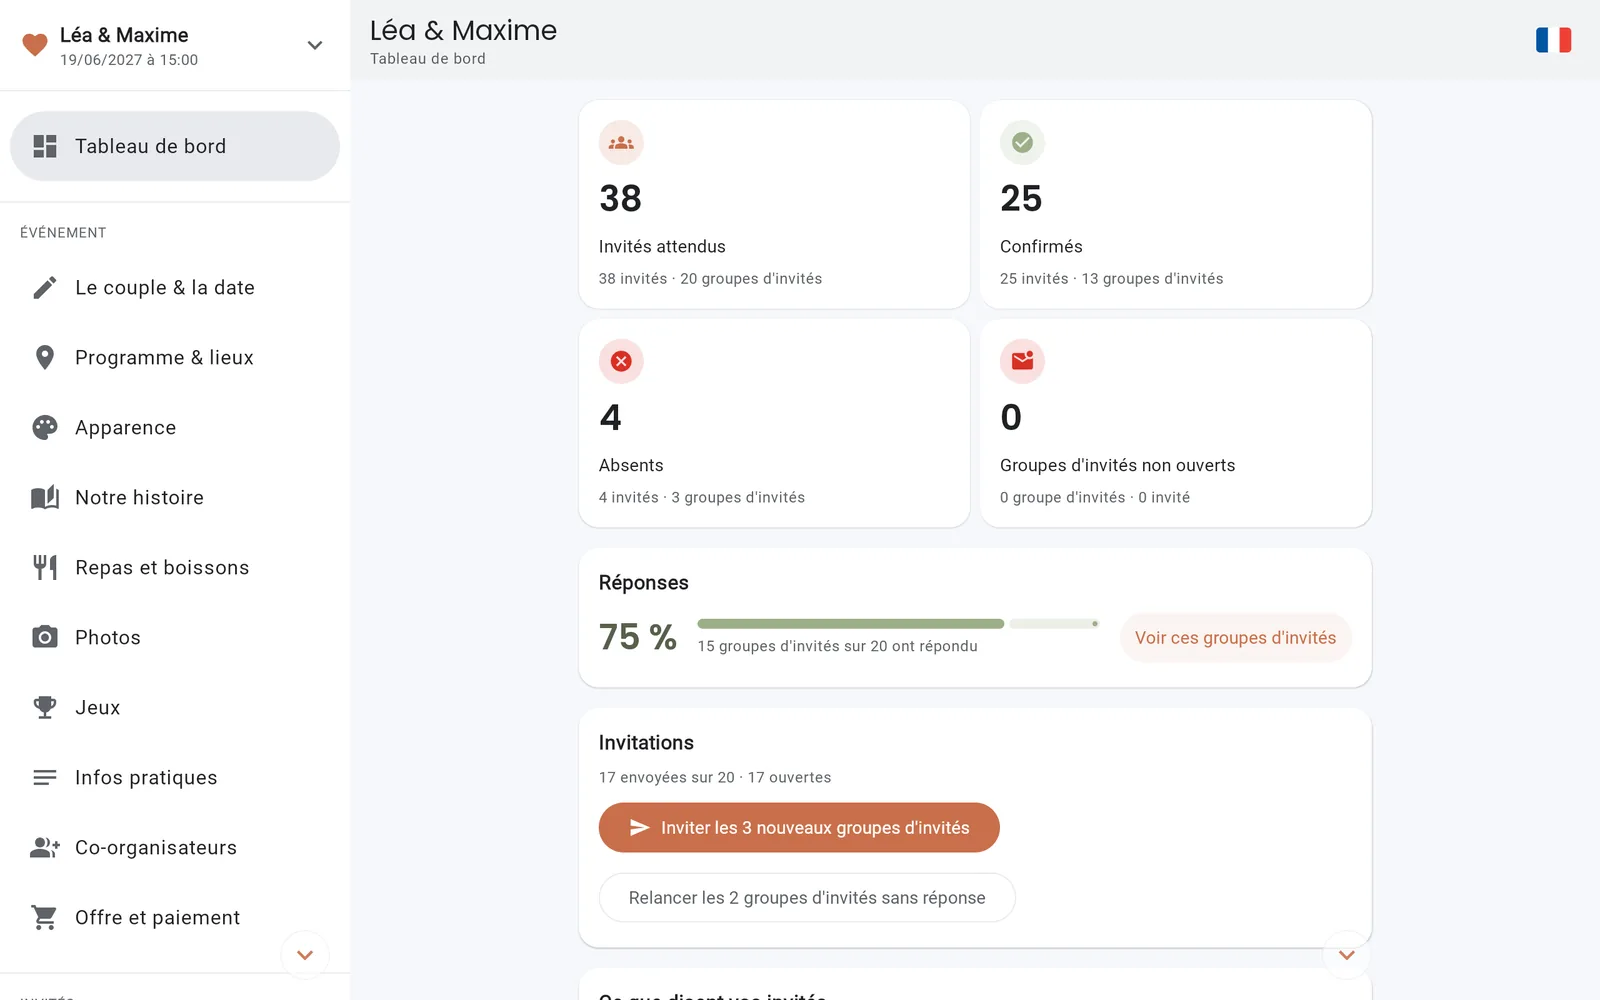Open Programme & lieux section
This screenshot has height=1000, width=1600.
175,358
